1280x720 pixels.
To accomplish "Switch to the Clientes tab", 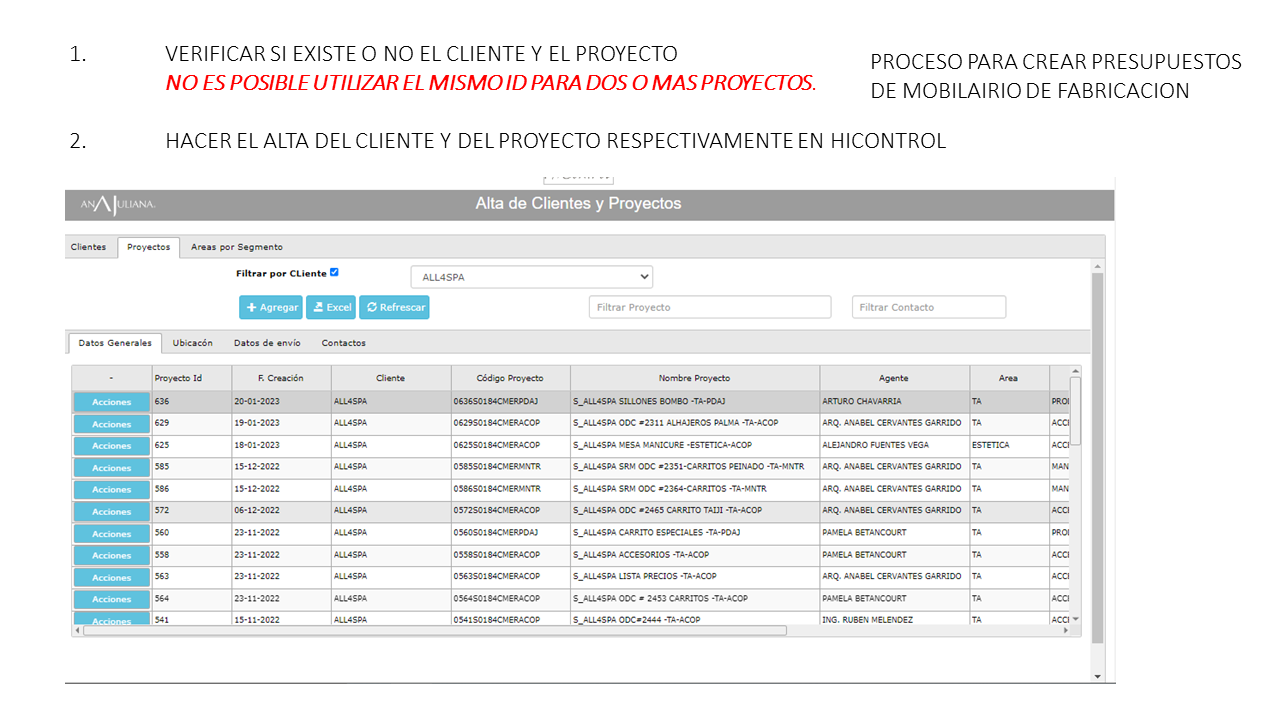I will pyautogui.click(x=88, y=247).
